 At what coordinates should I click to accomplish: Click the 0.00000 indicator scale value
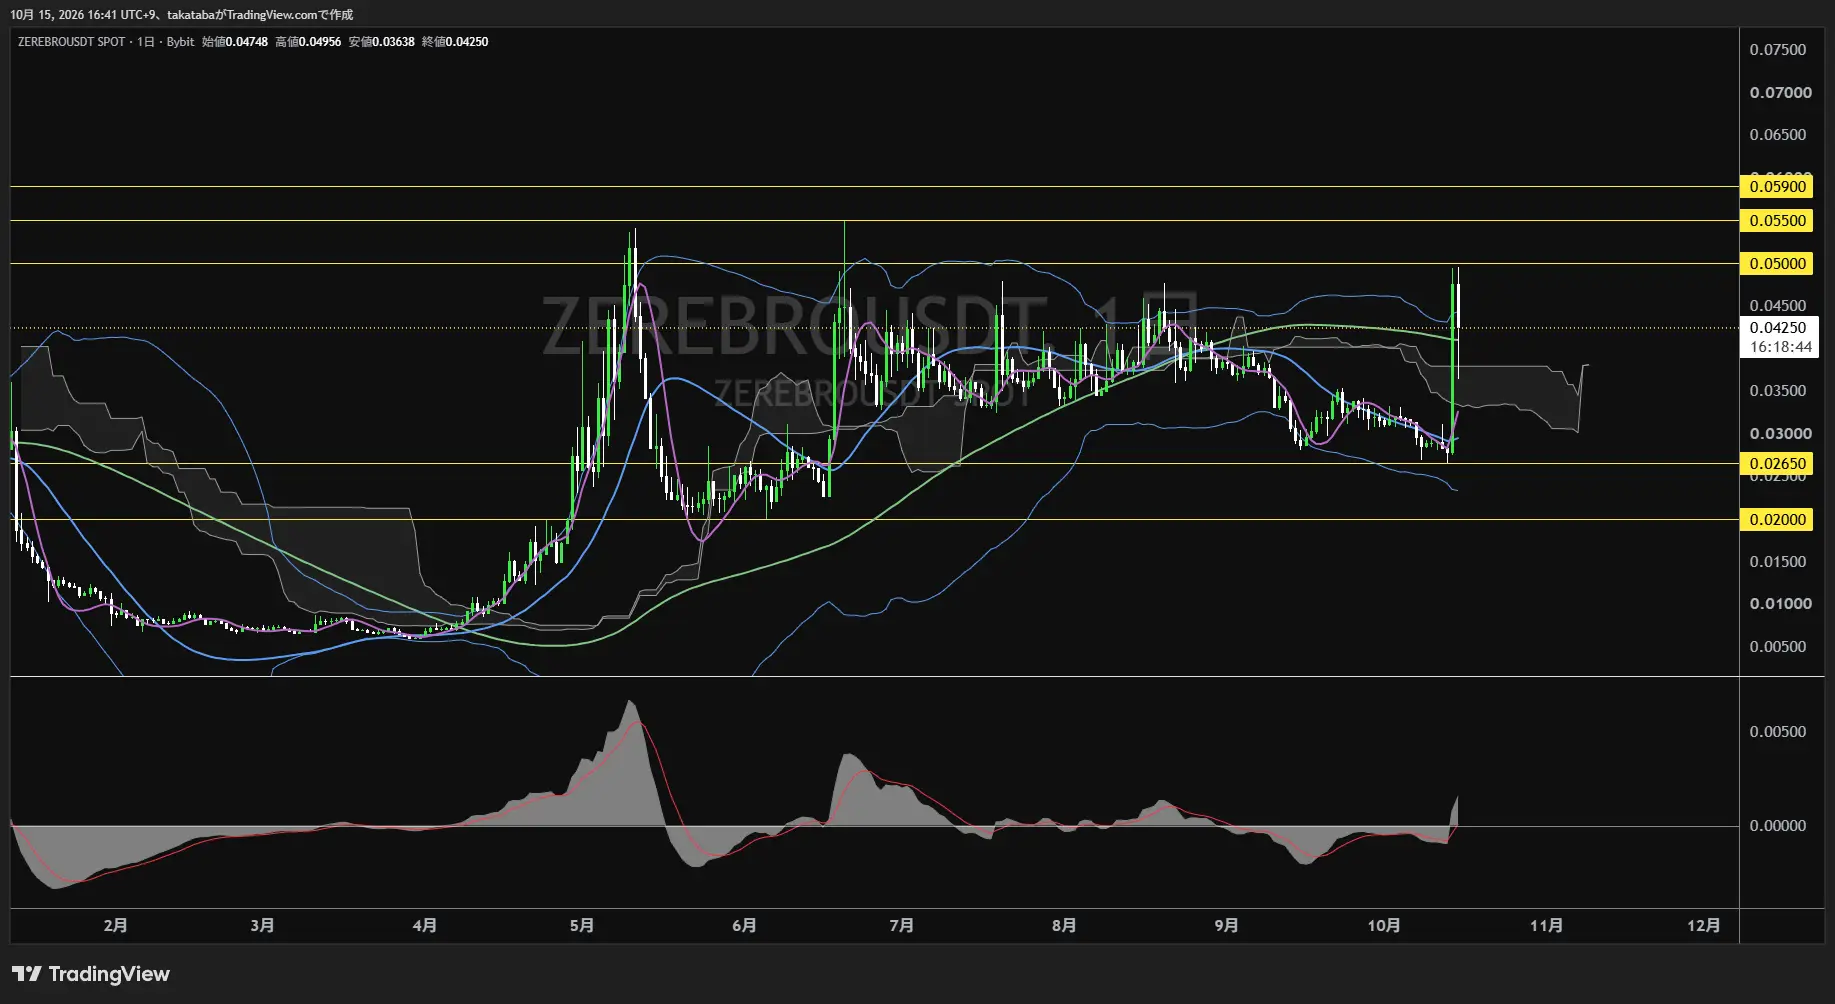pyautogui.click(x=1778, y=826)
